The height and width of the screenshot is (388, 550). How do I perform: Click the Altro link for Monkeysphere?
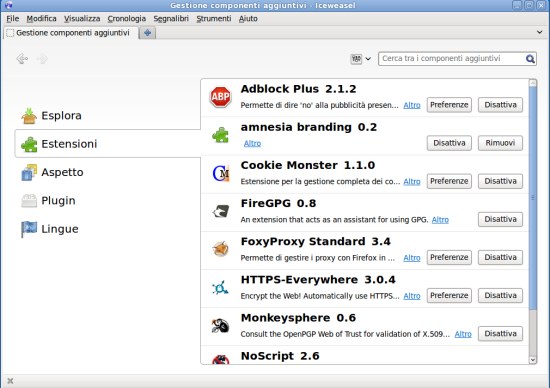(463, 334)
